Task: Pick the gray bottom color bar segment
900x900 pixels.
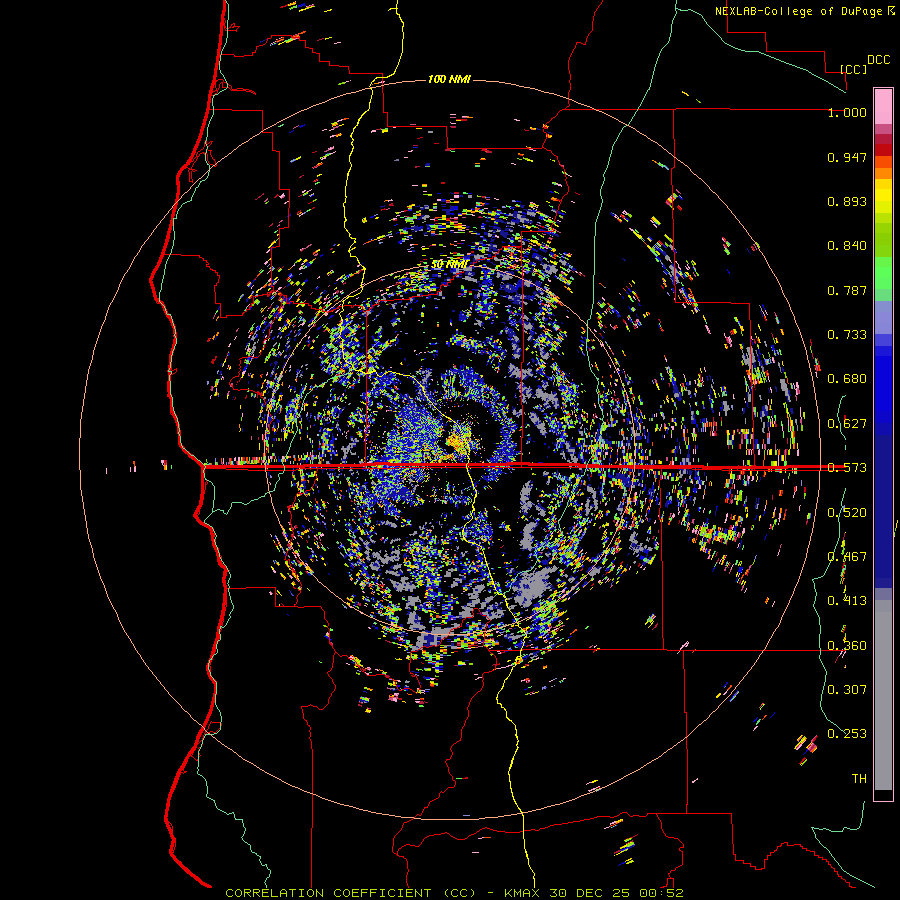Action: coord(883,695)
